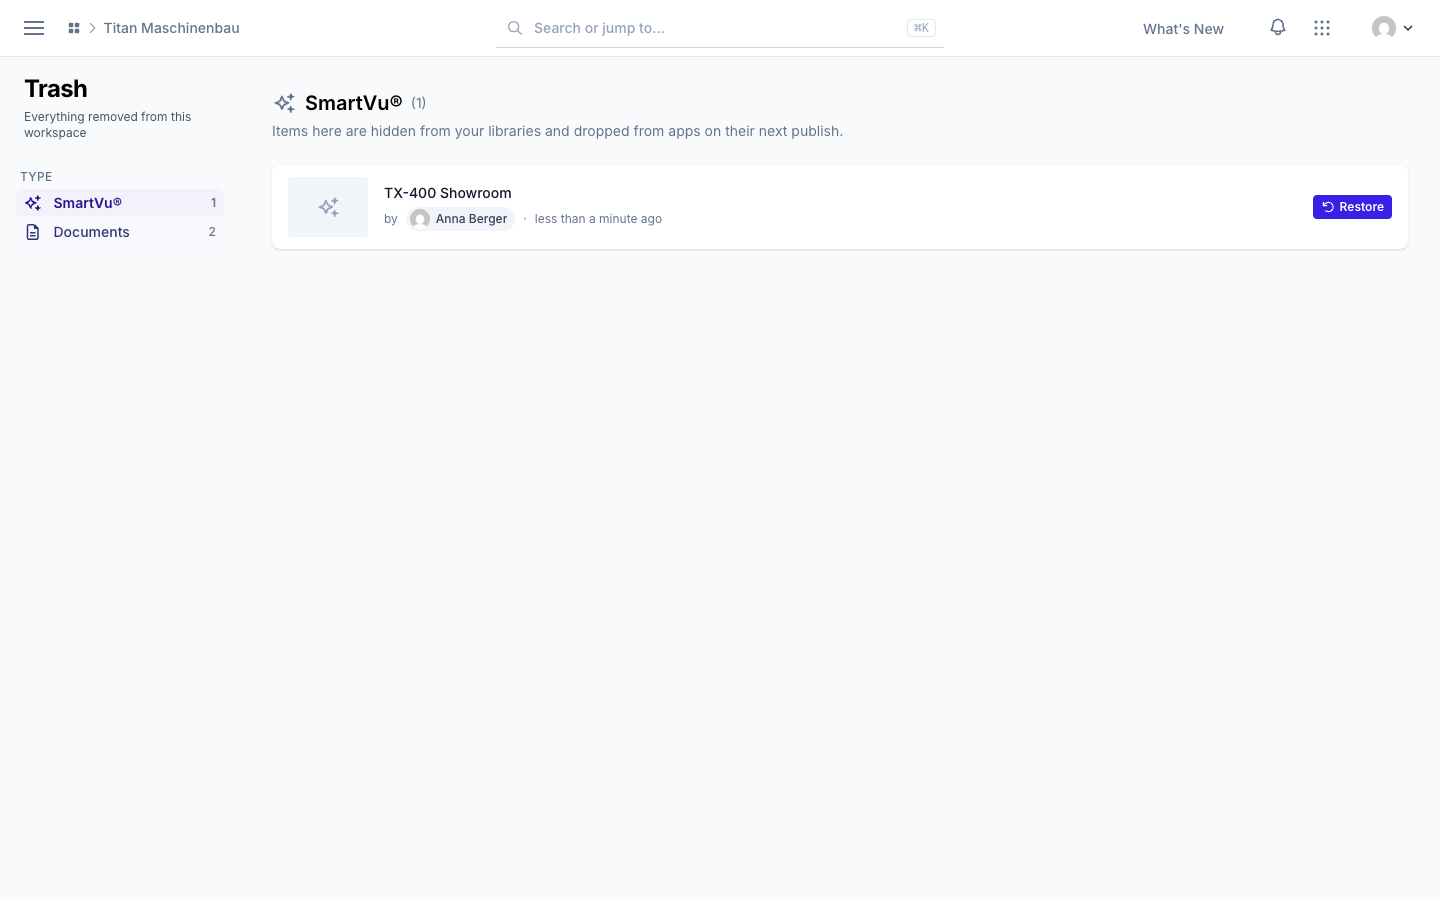The height and width of the screenshot is (900, 1440).
Task: Click the breadcrumb chevron separator
Action: (92, 28)
